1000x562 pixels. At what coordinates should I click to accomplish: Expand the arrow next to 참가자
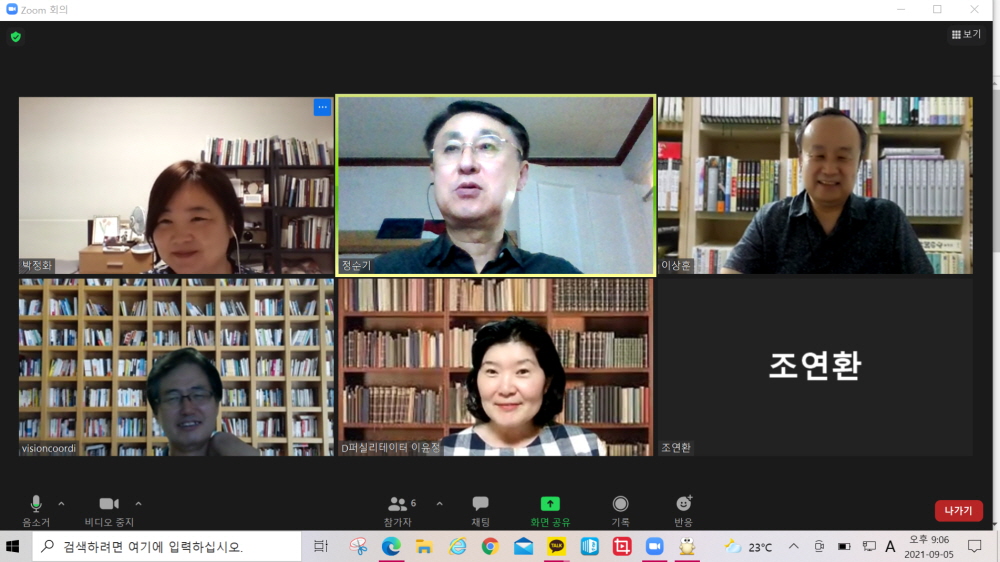click(439, 504)
